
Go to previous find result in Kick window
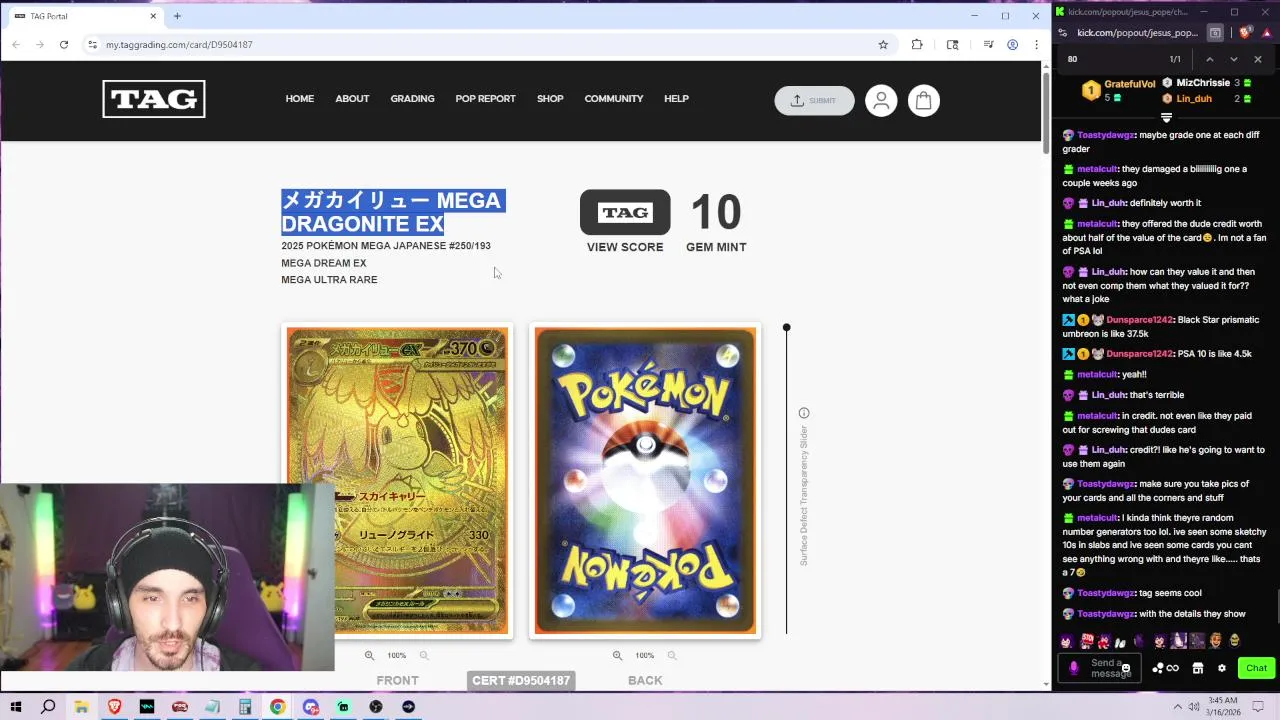coord(1209,59)
